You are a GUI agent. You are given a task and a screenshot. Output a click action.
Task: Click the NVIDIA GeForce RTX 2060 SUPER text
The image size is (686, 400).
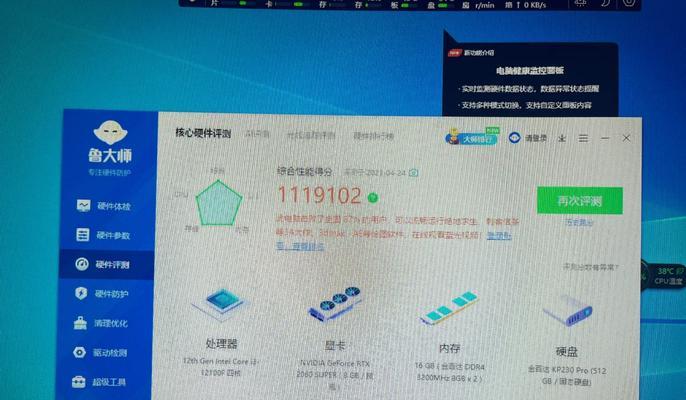[x=335, y=375]
